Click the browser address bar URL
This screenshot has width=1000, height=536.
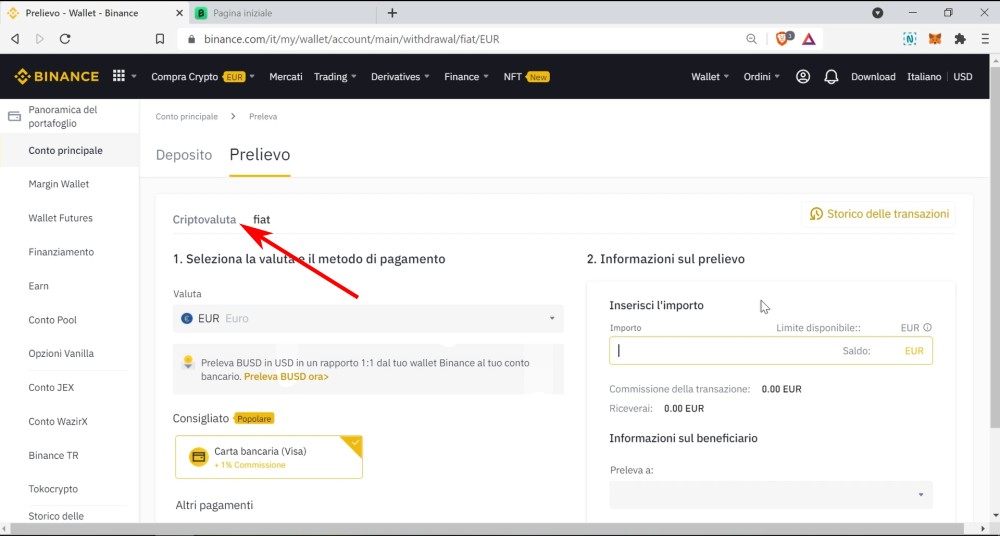tap(351, 39)
